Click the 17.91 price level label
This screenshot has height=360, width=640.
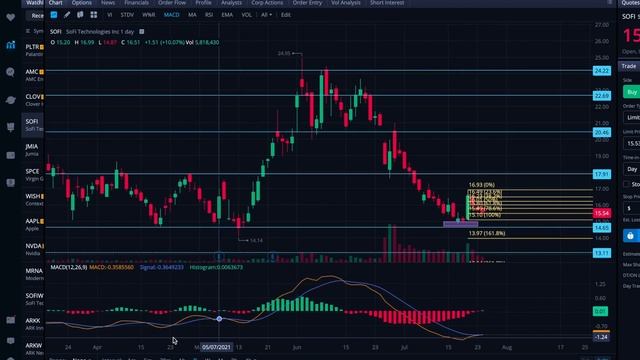coord(602,174)
